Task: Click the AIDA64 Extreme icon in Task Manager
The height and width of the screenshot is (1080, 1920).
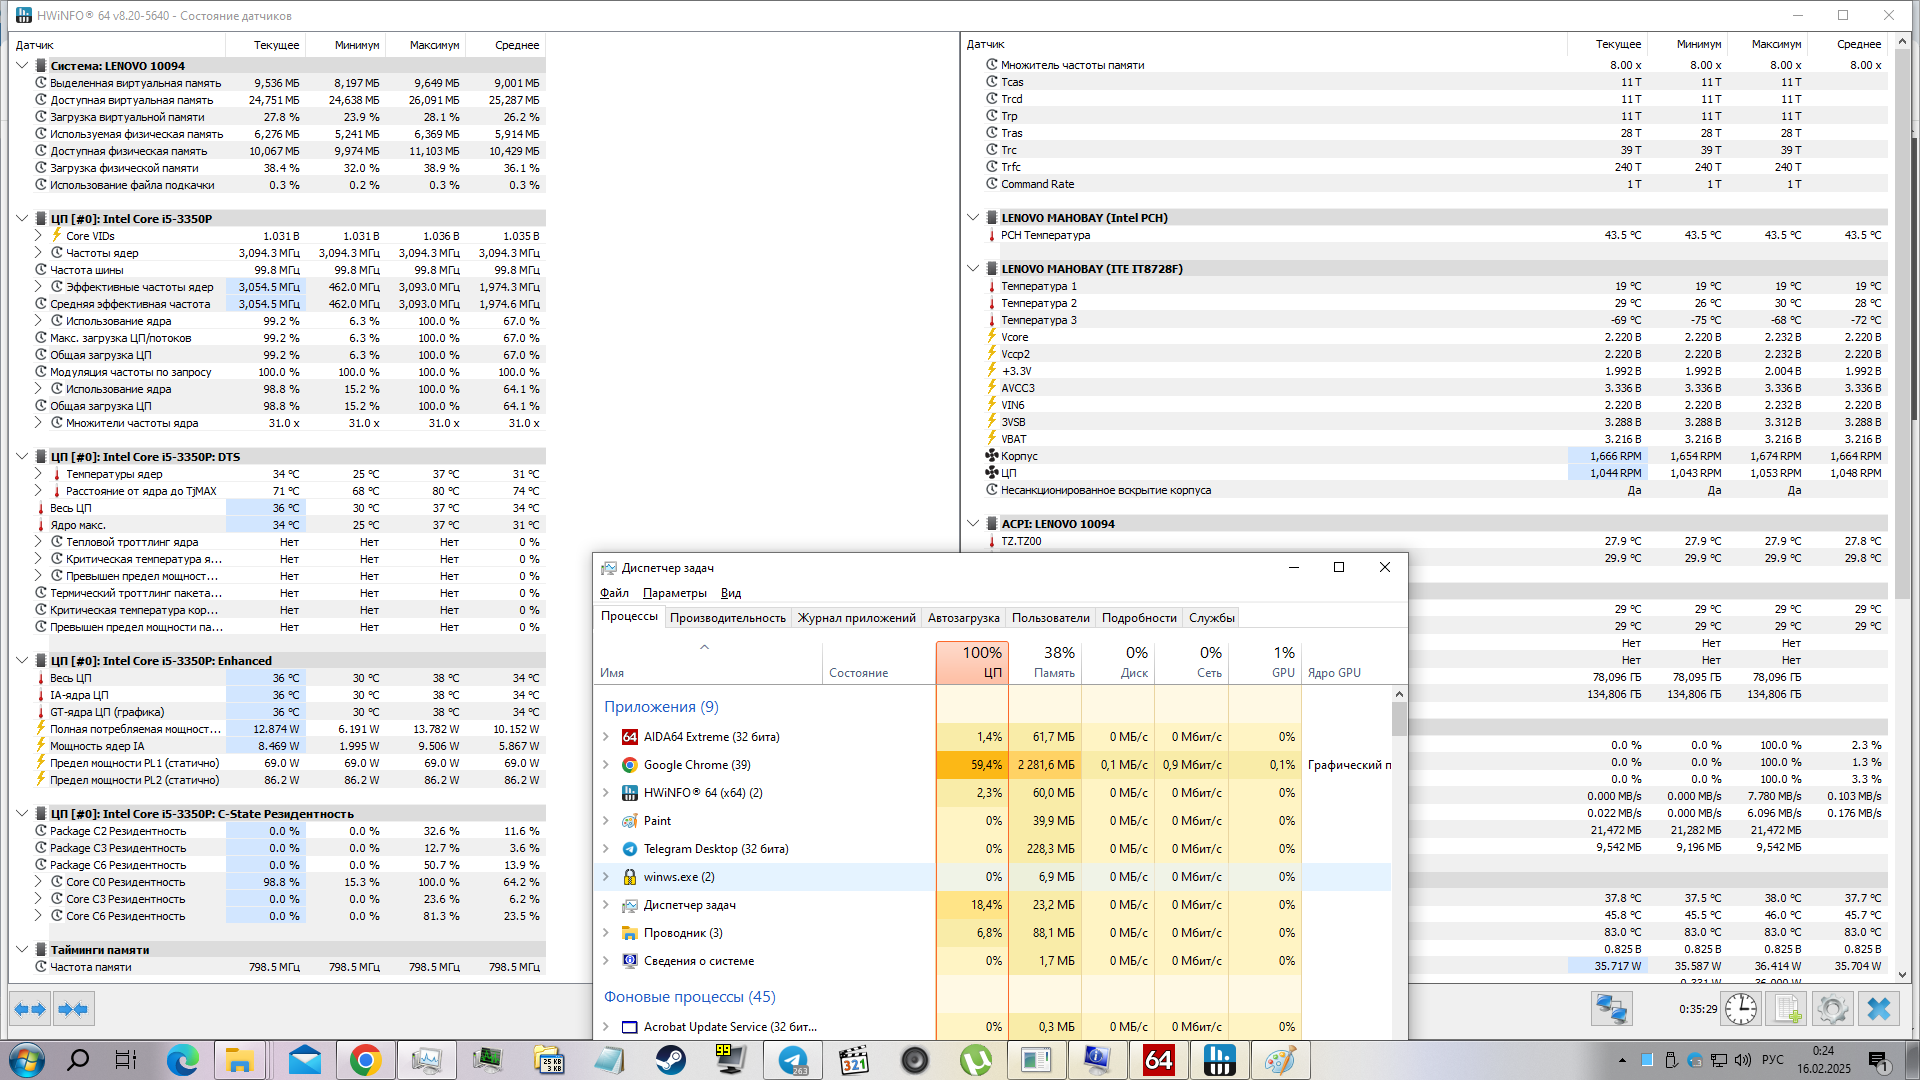Action: tap(629, 737)
